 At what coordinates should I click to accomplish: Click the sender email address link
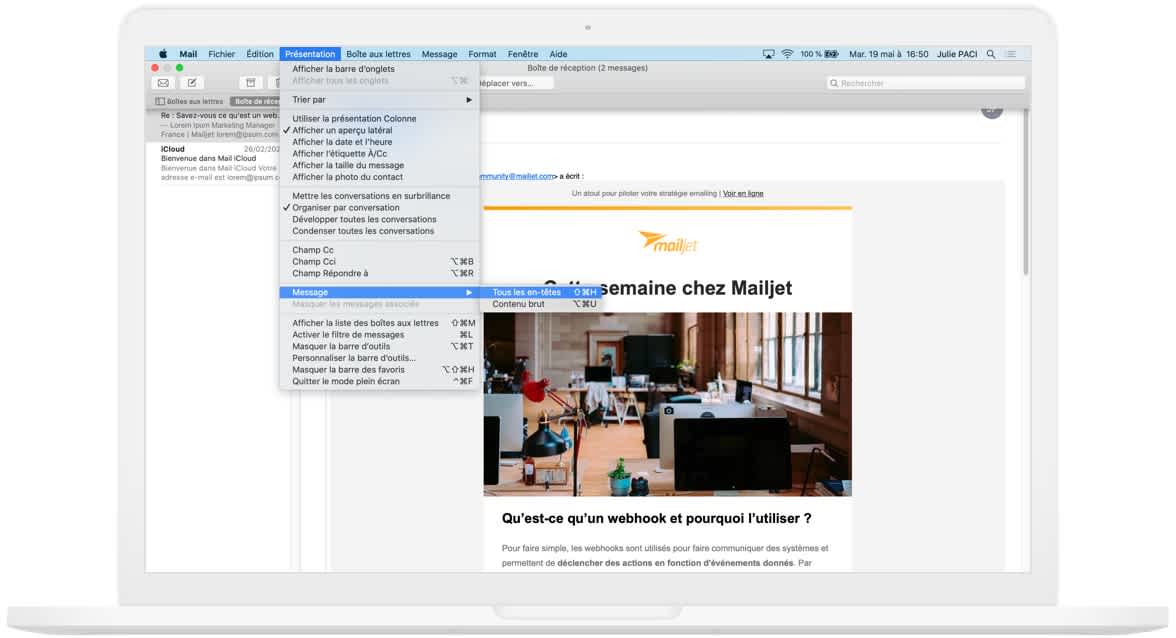pyautogui.click(x=517, y=176)
